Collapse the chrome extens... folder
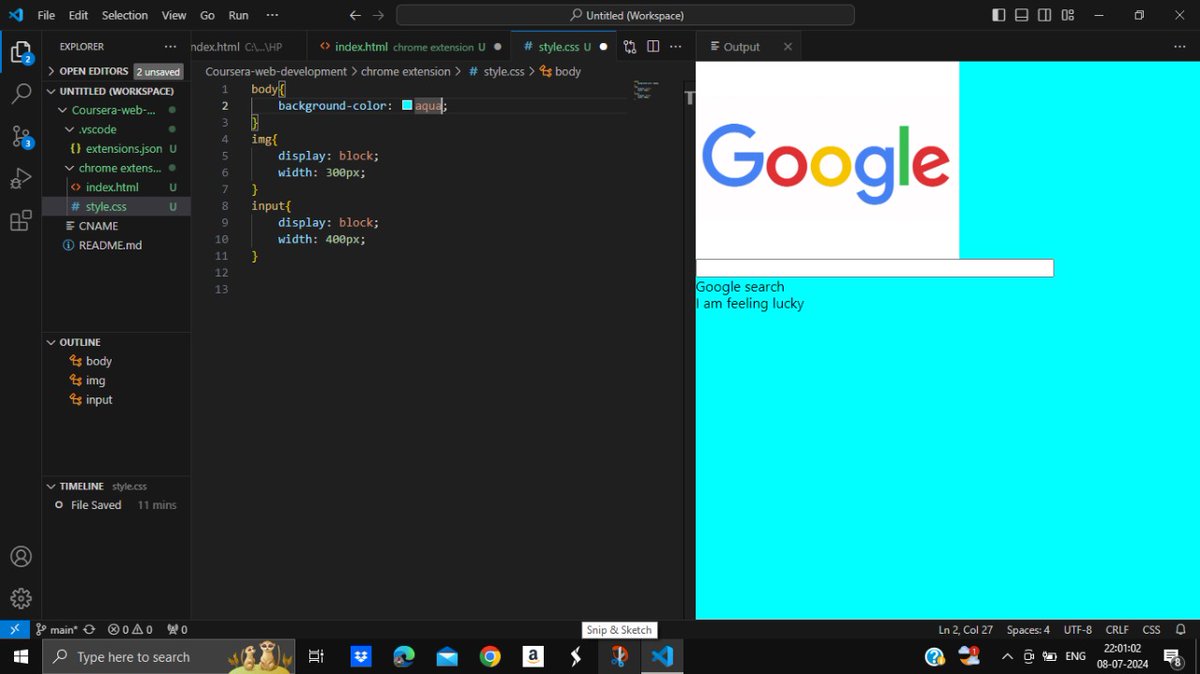Image resolution: width=1200 pixels, height=674 pixels. point(116,168)
